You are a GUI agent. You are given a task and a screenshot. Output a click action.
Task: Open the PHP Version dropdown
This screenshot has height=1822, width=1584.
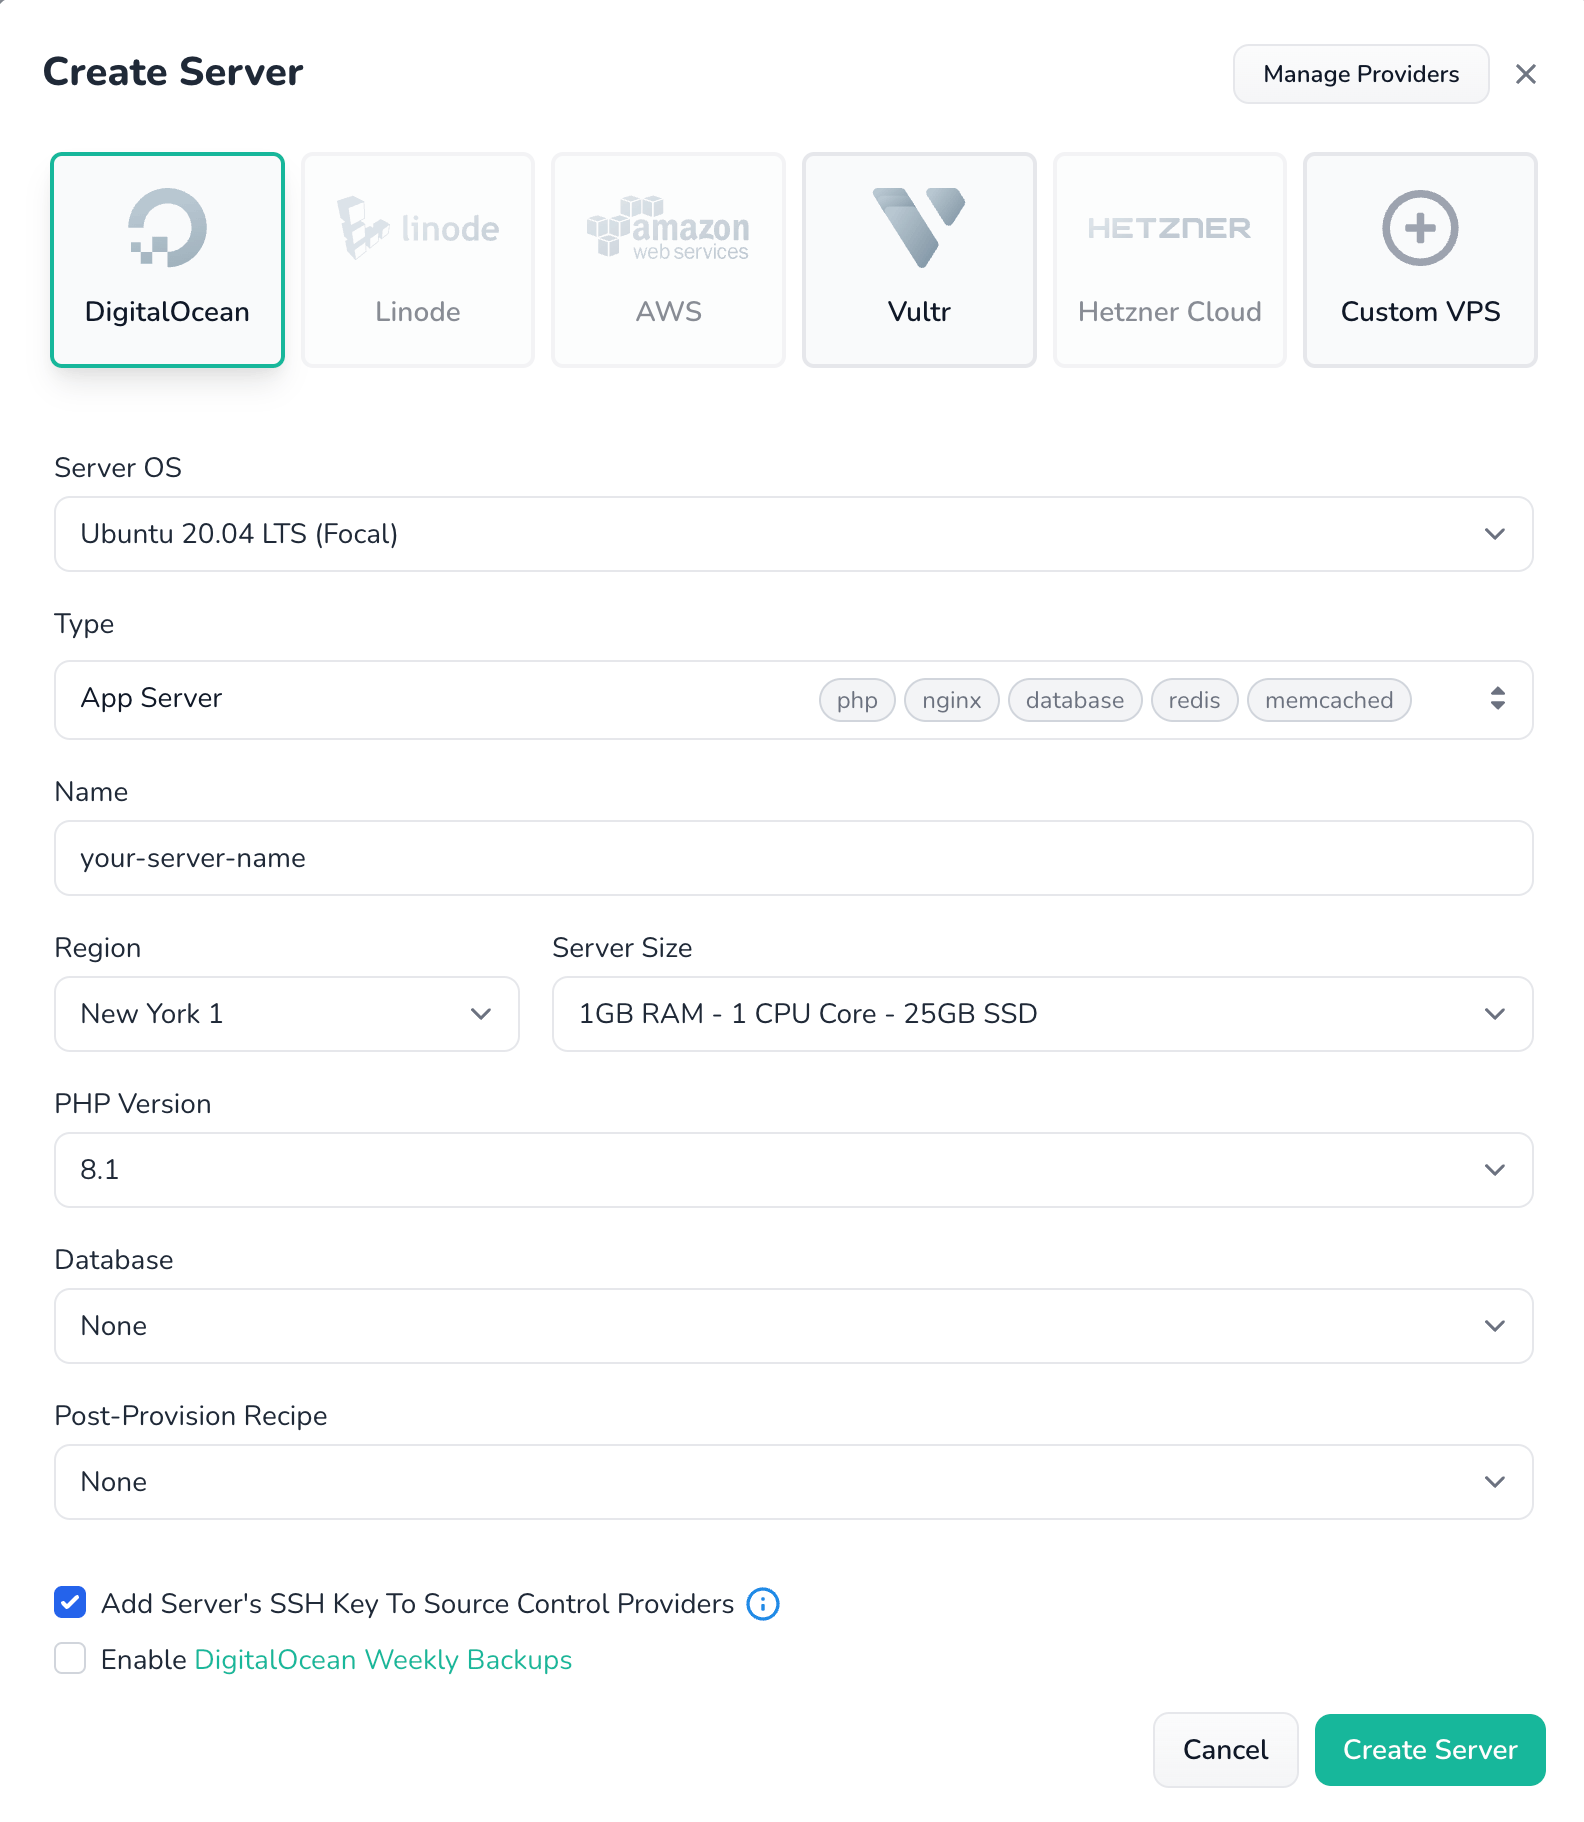coord(794,1170)
